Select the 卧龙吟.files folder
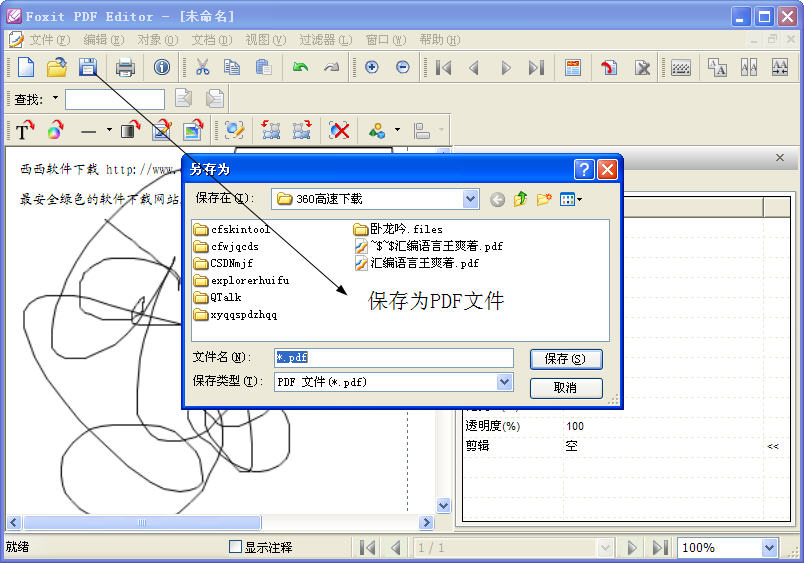The image size is (804, 563). (x=398, y=229)
